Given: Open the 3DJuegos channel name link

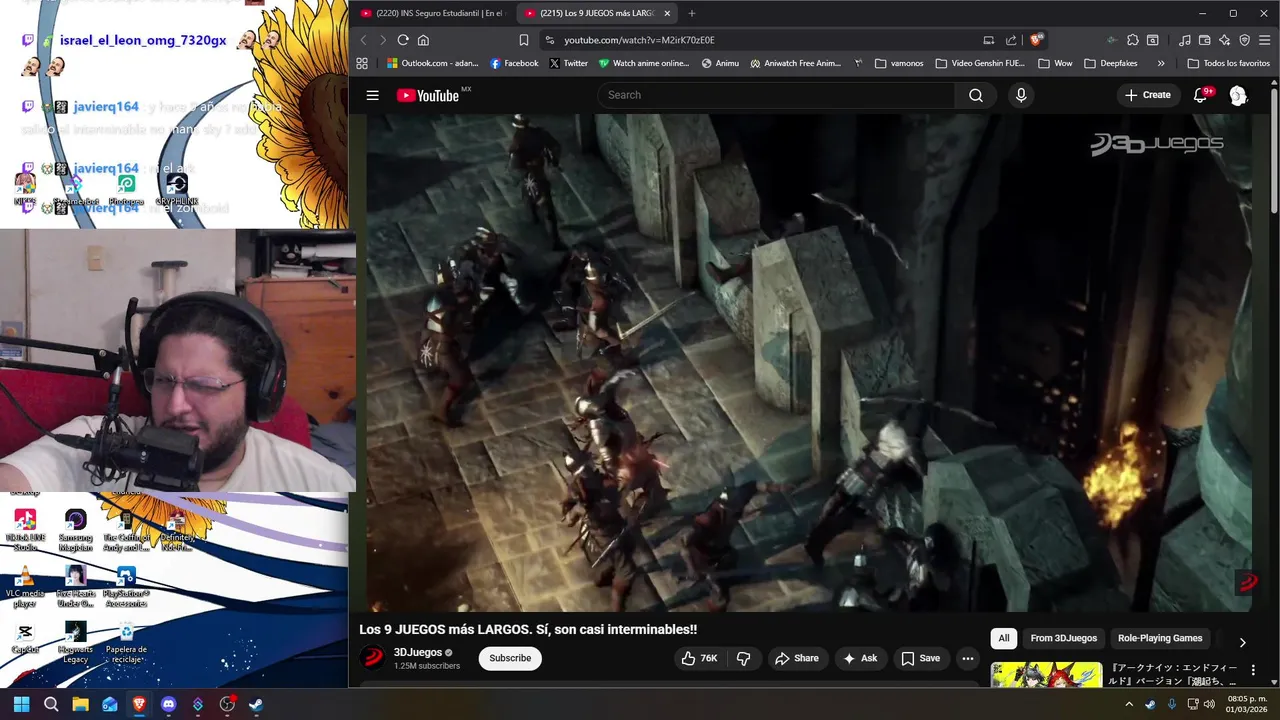Looking at the screenshot, I should (418, 652).
